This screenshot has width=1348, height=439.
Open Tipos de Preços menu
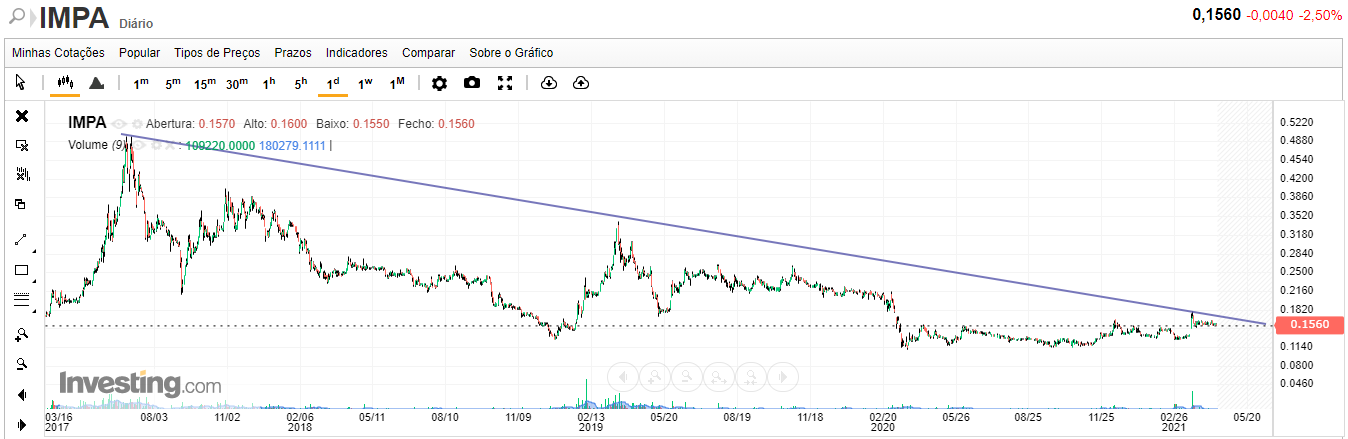click(x=217, y=53)
